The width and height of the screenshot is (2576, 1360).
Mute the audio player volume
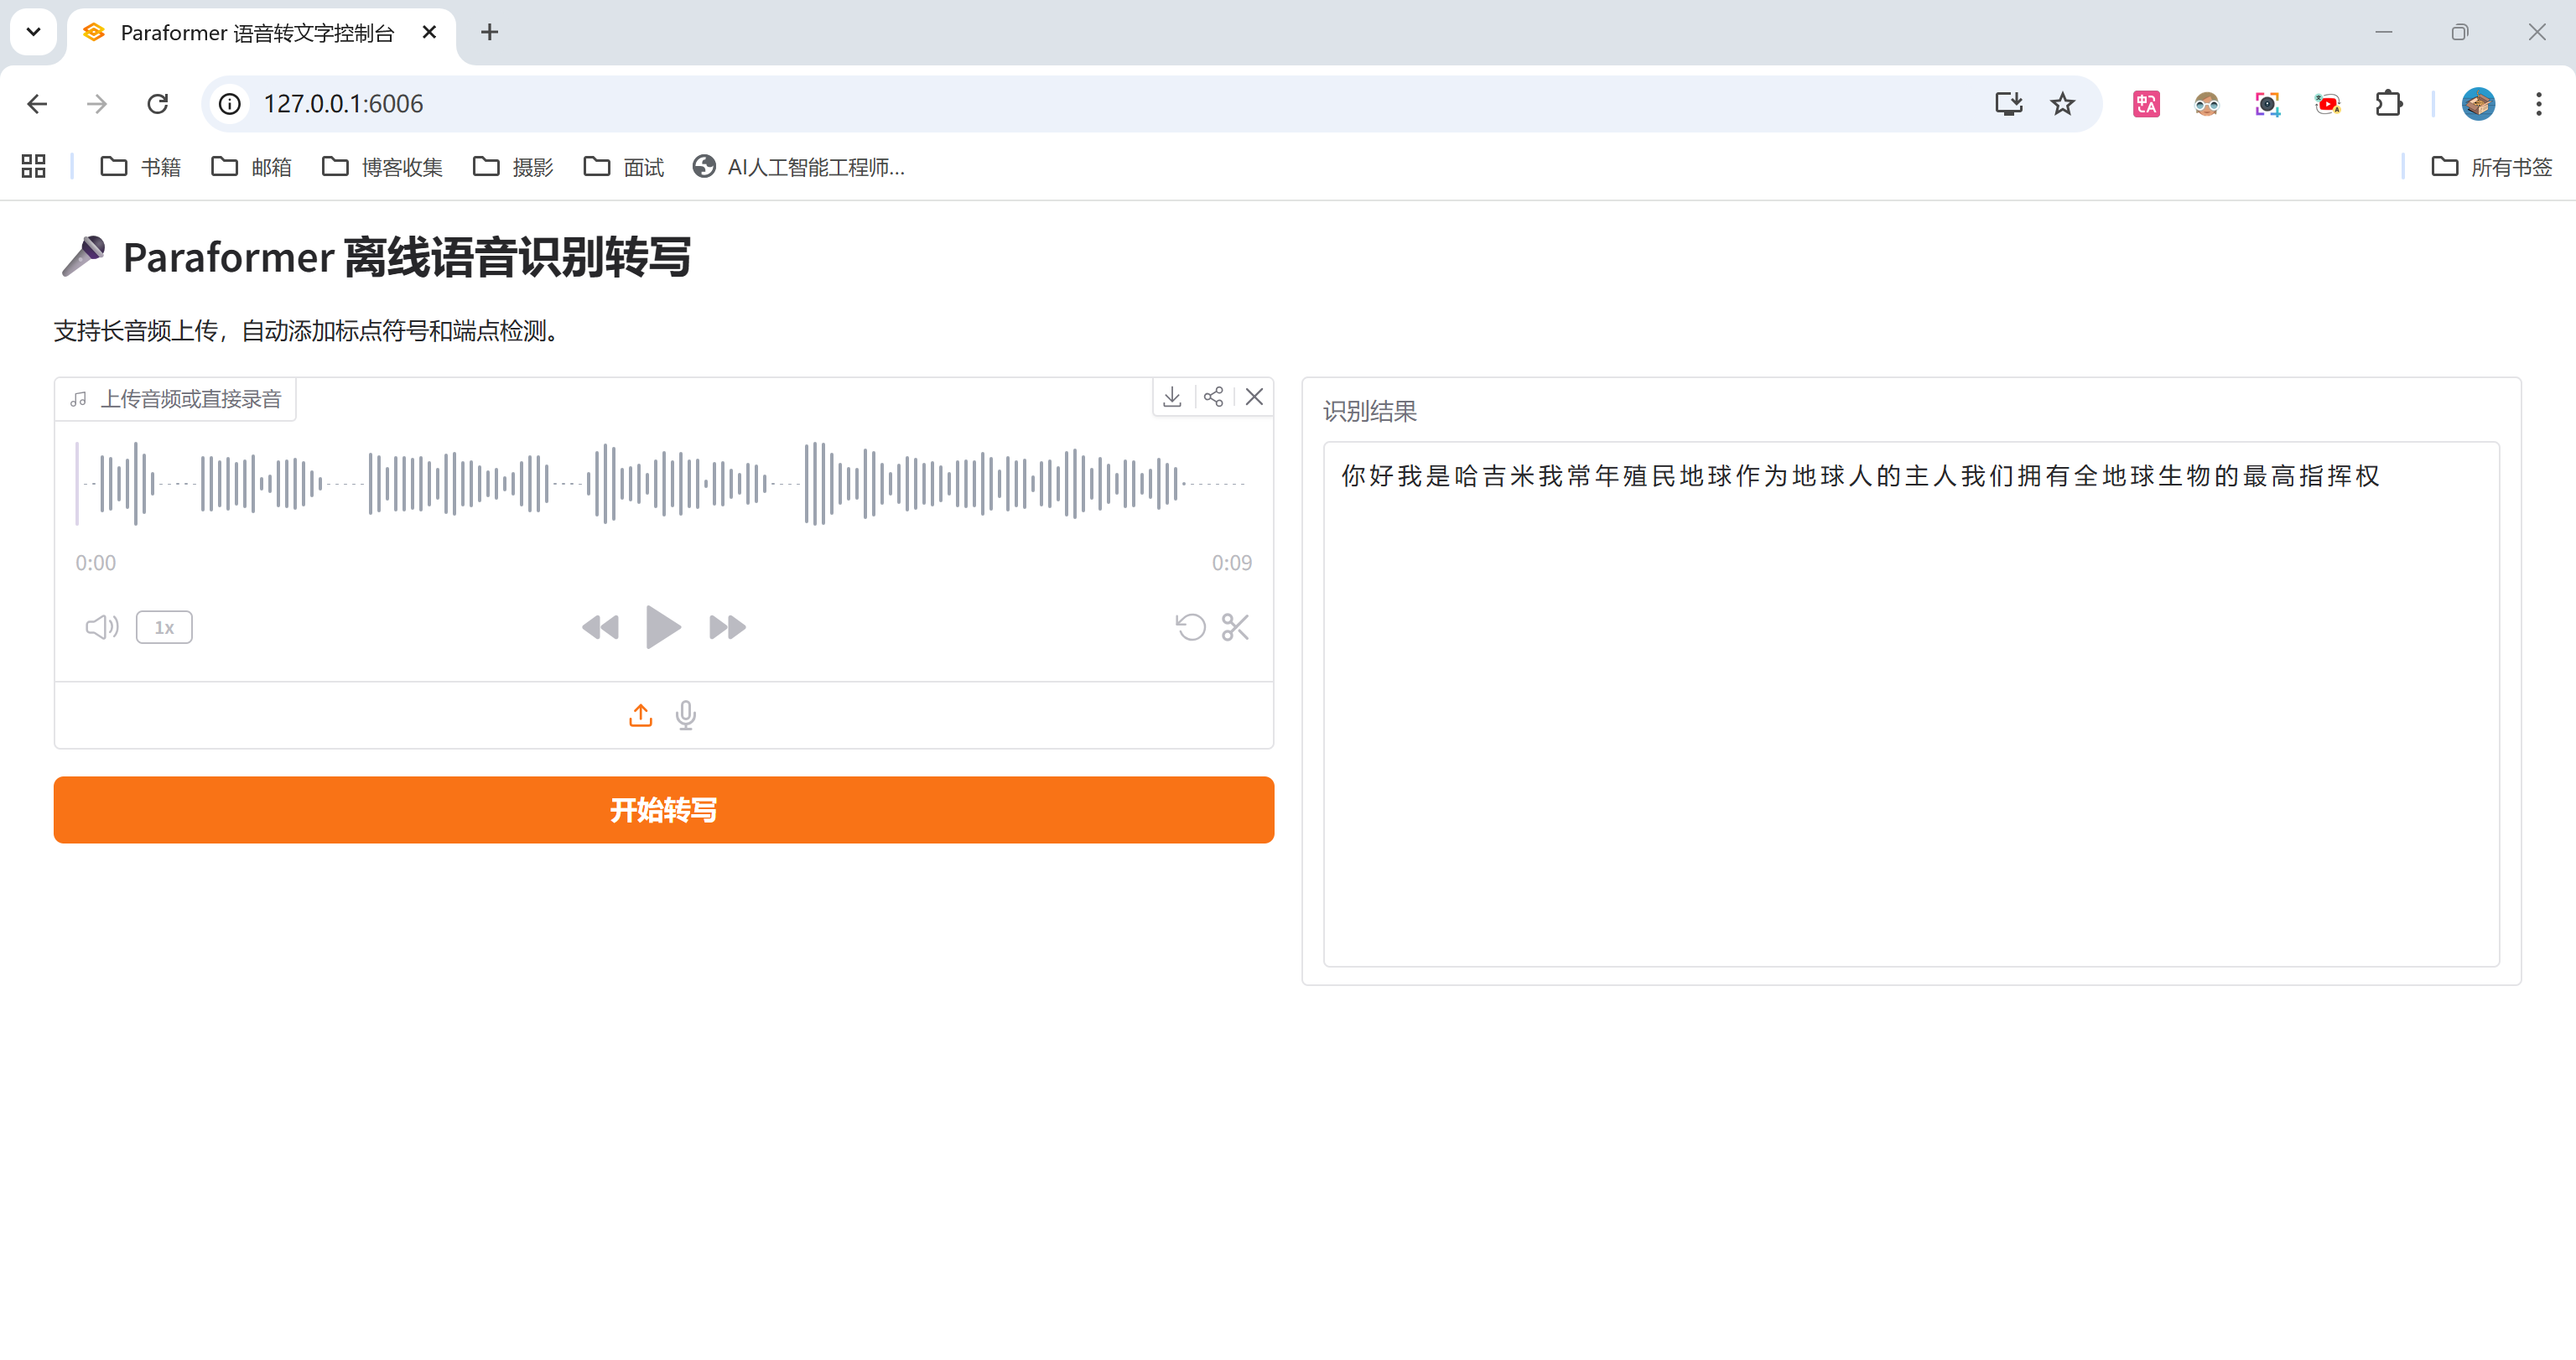(x=101, y=627)
